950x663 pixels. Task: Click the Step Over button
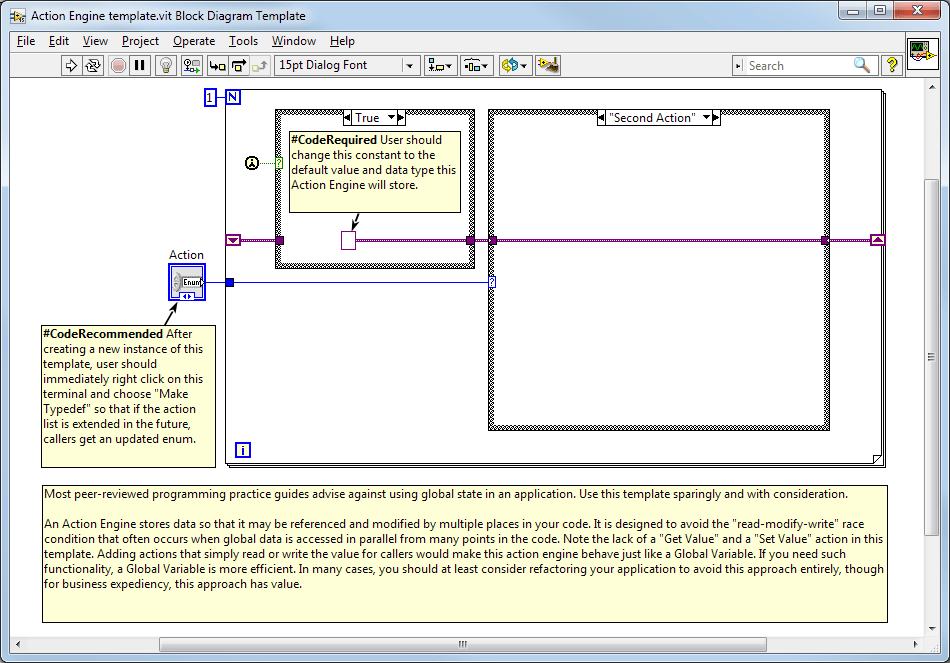239,65
